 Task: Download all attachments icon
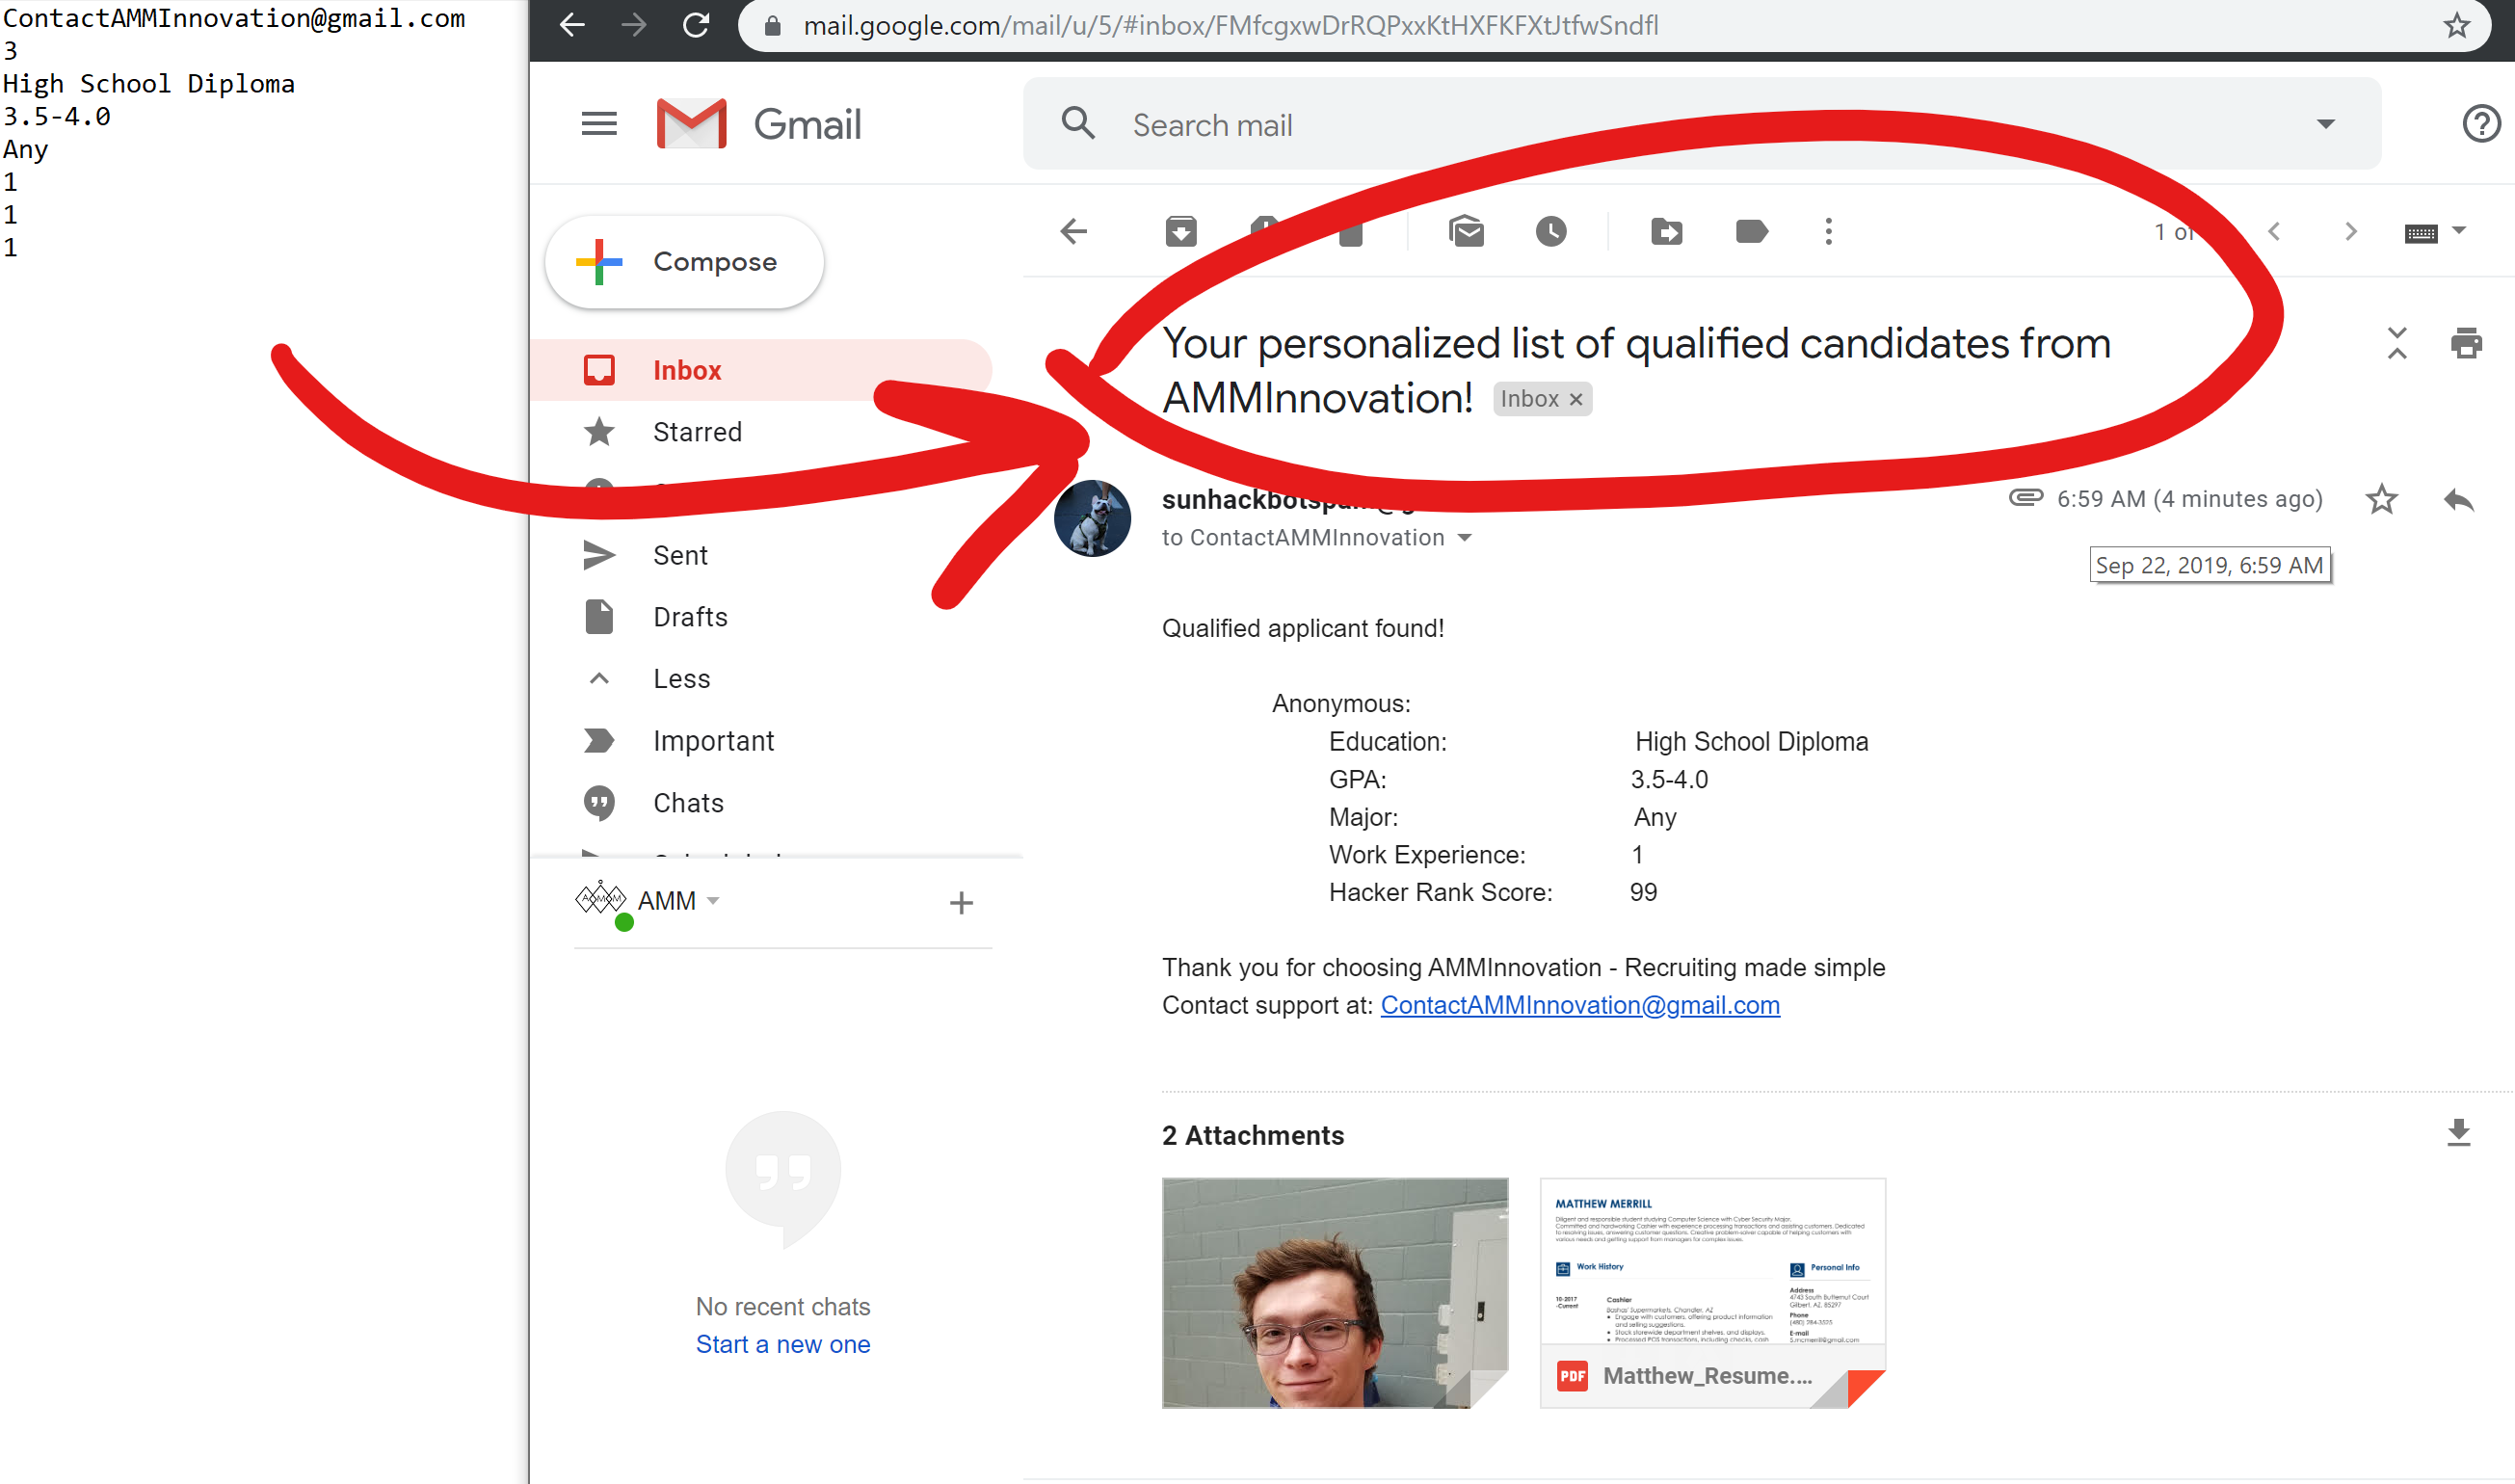pyautogui.click(x=2458, y=1133)
